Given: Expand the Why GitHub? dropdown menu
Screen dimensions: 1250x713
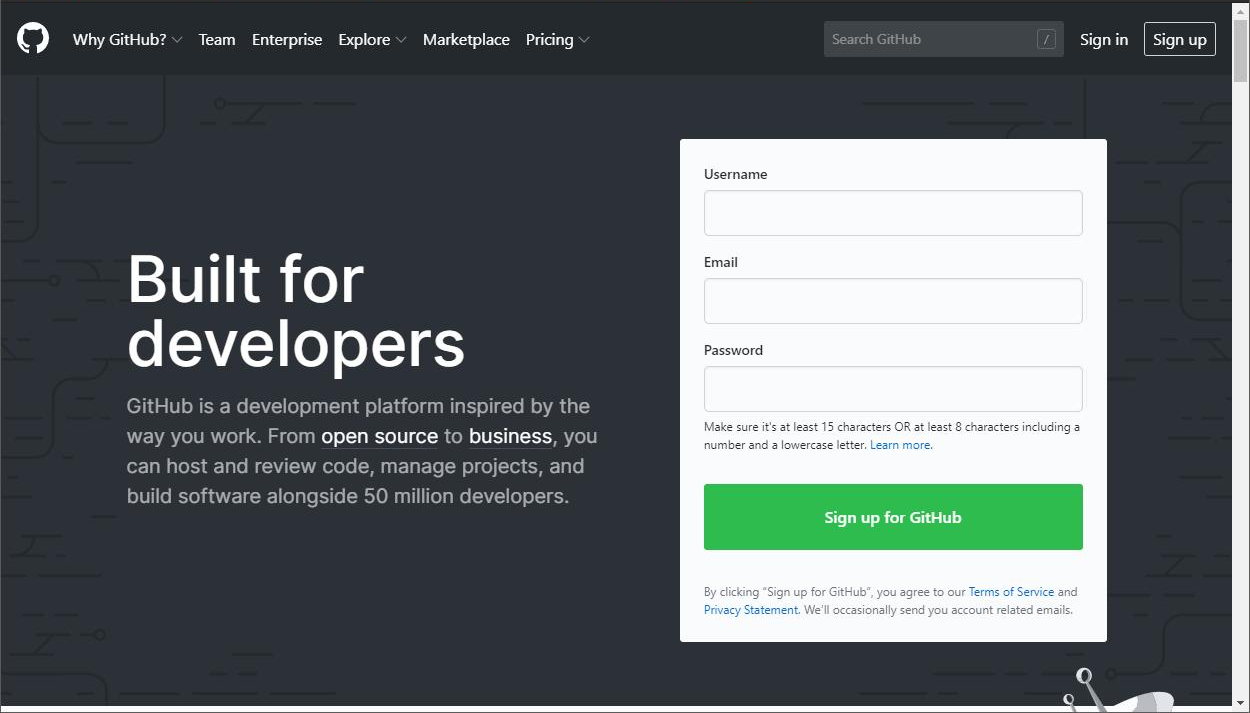Looking at the screenshot, I should click(x=127, y=40).
